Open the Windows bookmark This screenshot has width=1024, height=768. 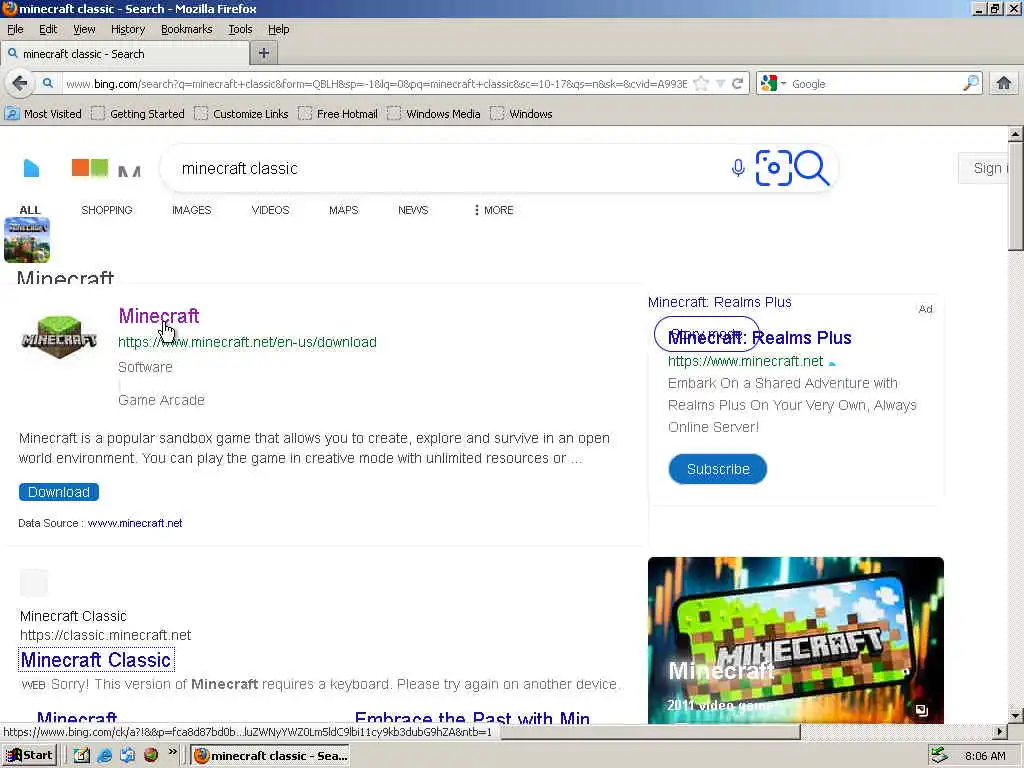pos(522,114)
